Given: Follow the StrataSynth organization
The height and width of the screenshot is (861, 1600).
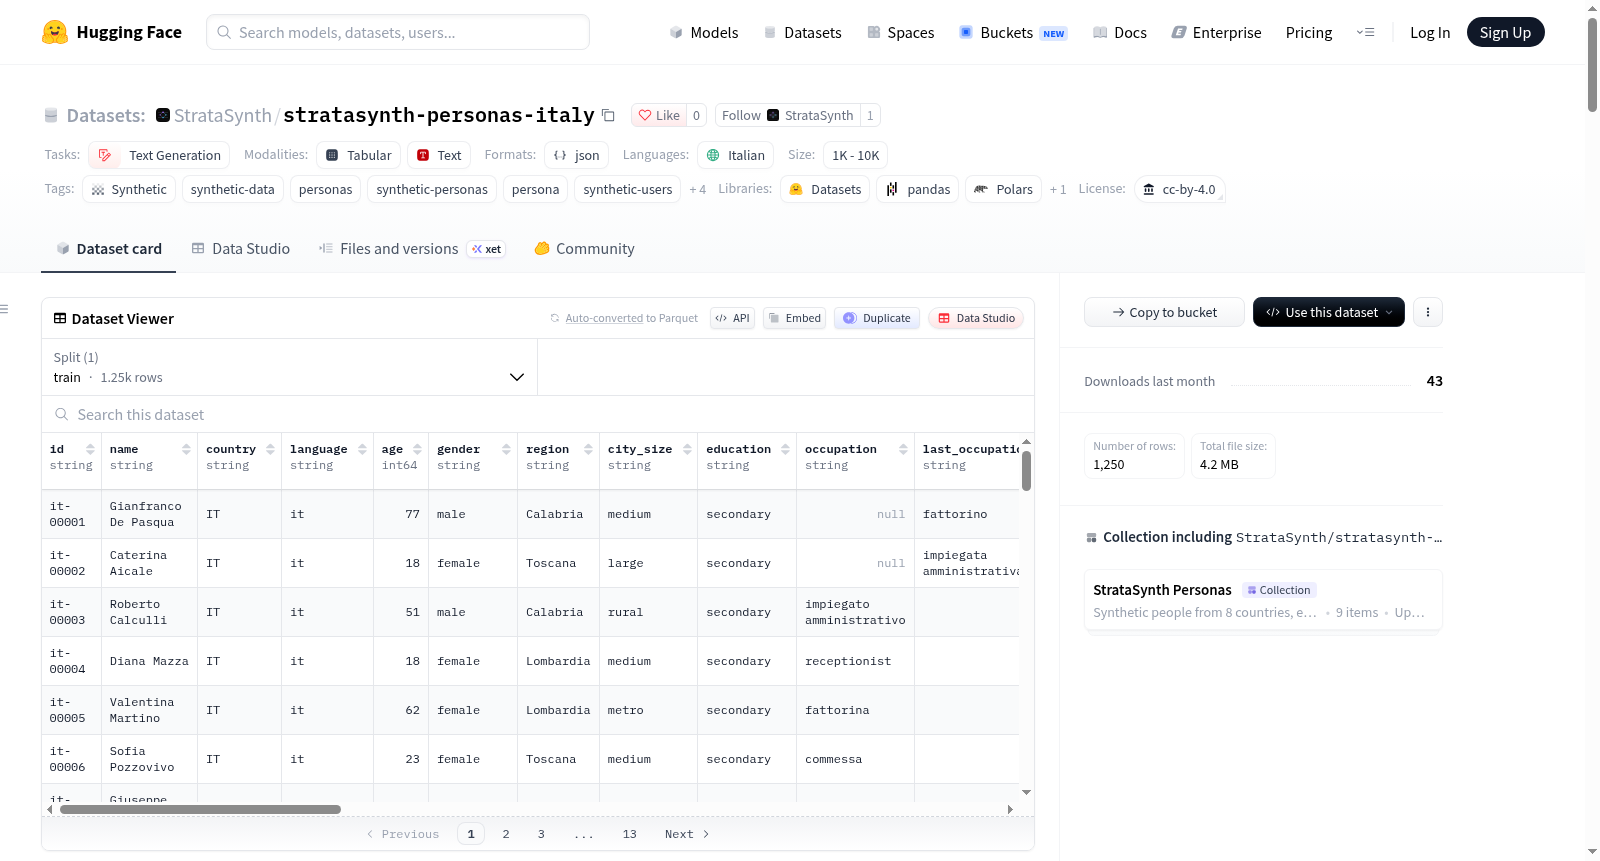Looking at the screenshot, I should click(x=788, y=115).
